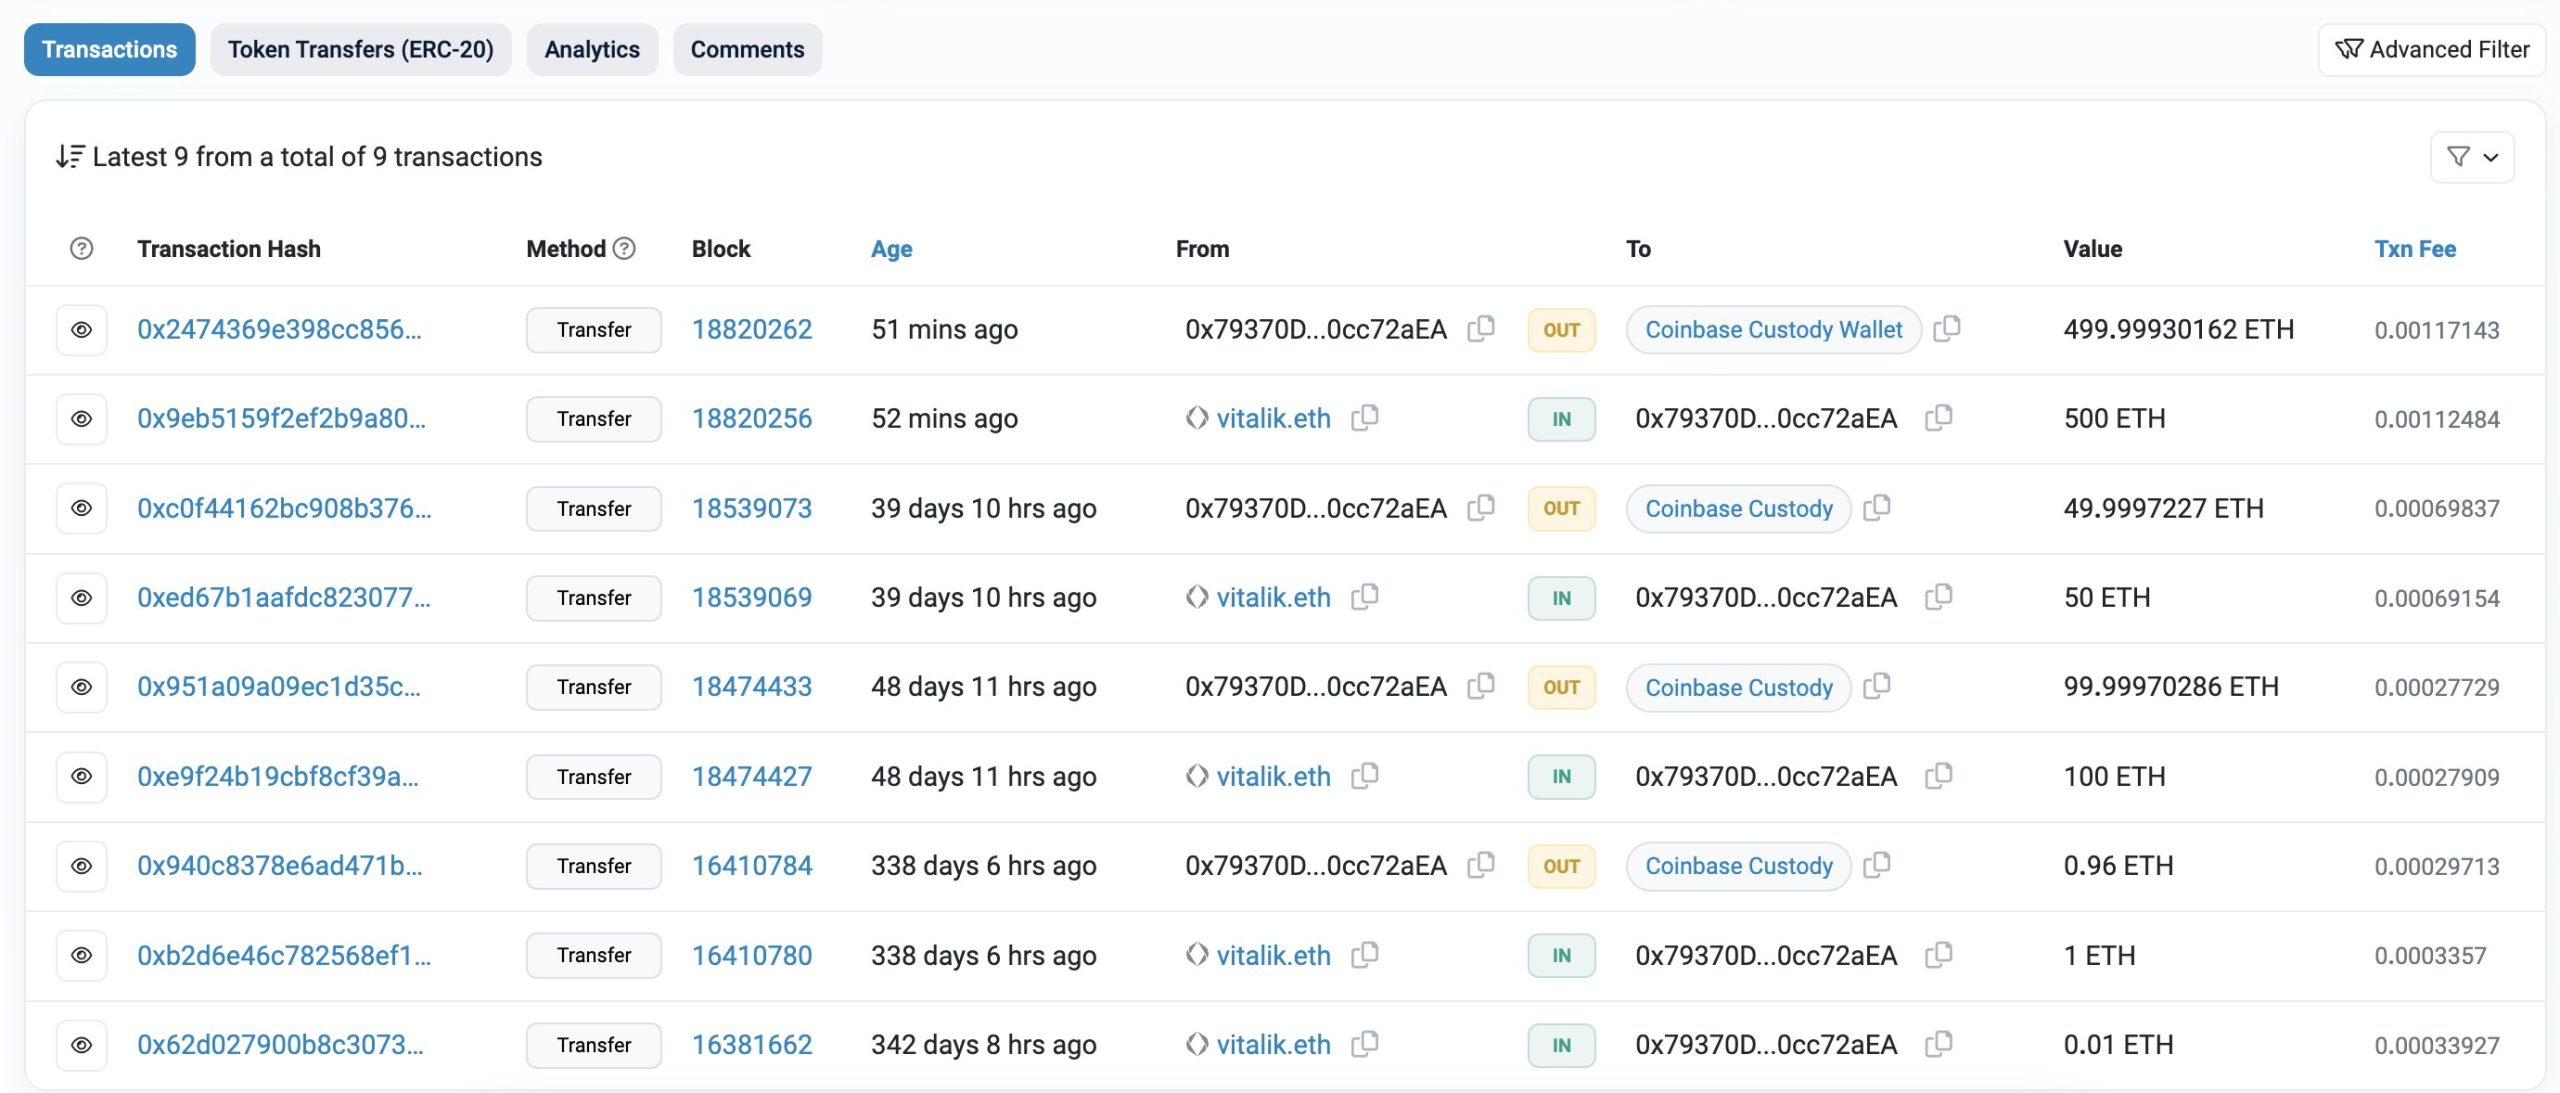Copy To address in the 50 ETH row
Viewport: 2560px width, 1093px height.
1938,597
